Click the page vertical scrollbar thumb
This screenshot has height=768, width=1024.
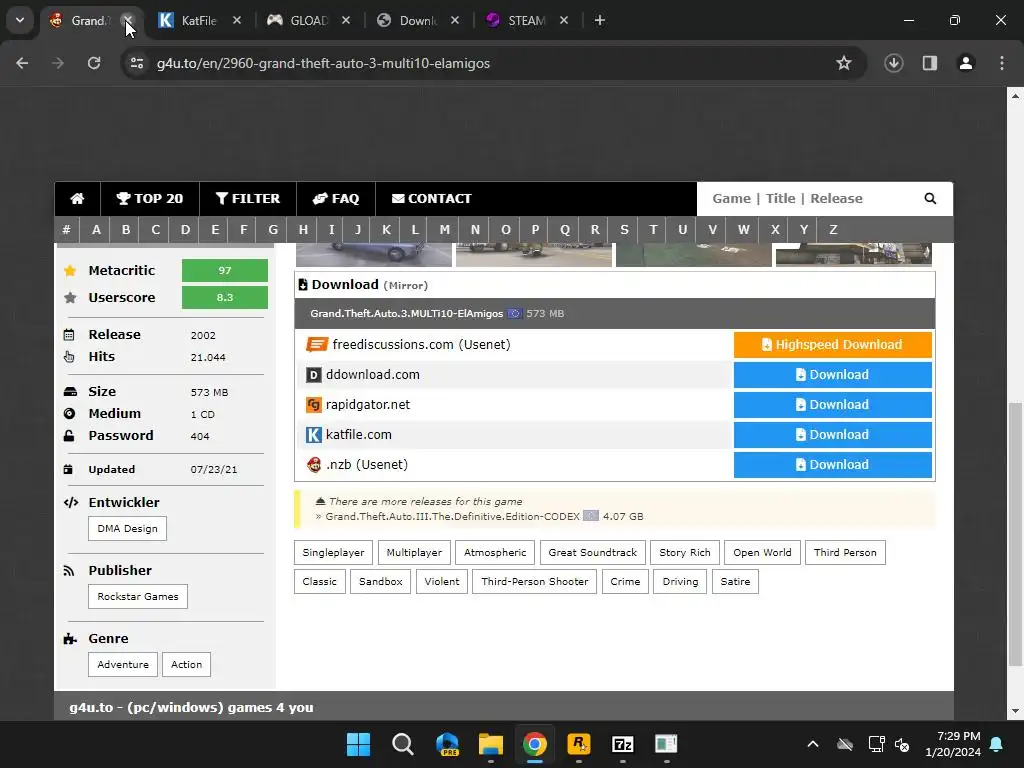coord(1015,534)
